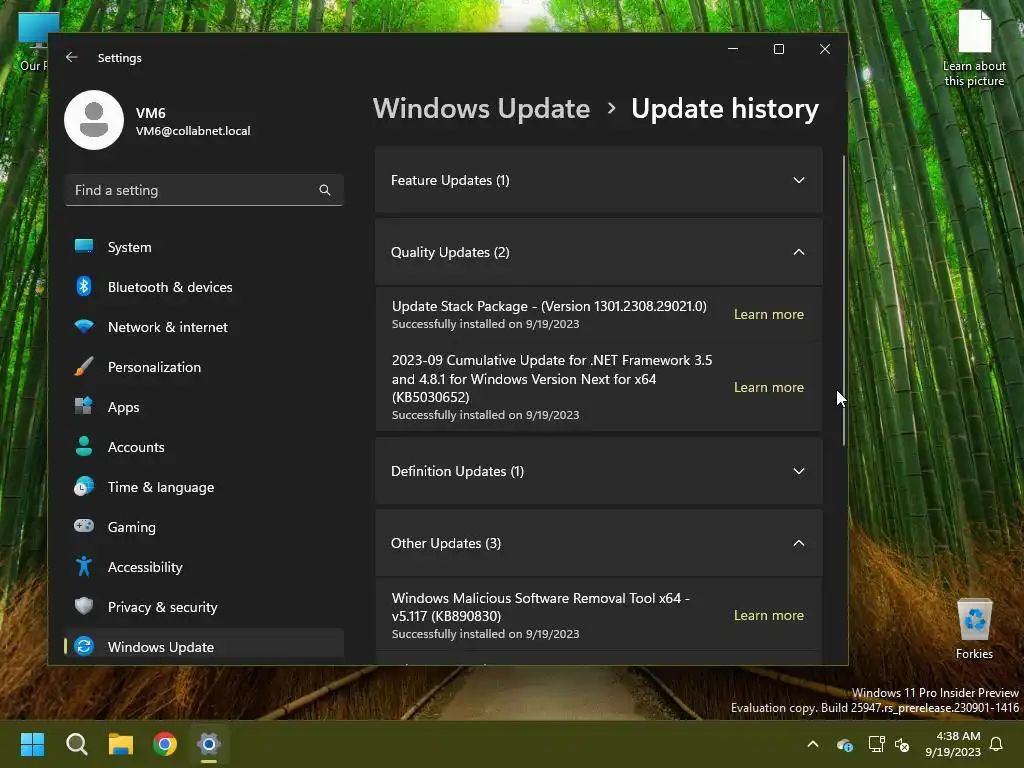1024x768 pixels.
Task: Learn more about KB5030652 .NET update
Action: coord(769,387)
